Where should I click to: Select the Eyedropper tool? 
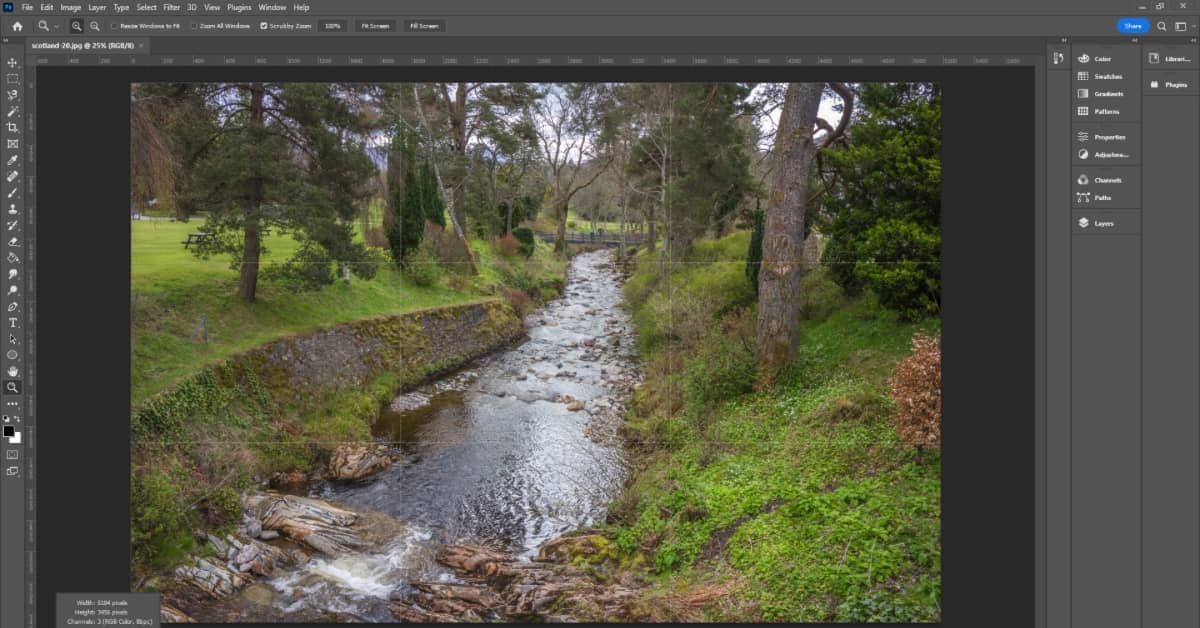(13, 160)
